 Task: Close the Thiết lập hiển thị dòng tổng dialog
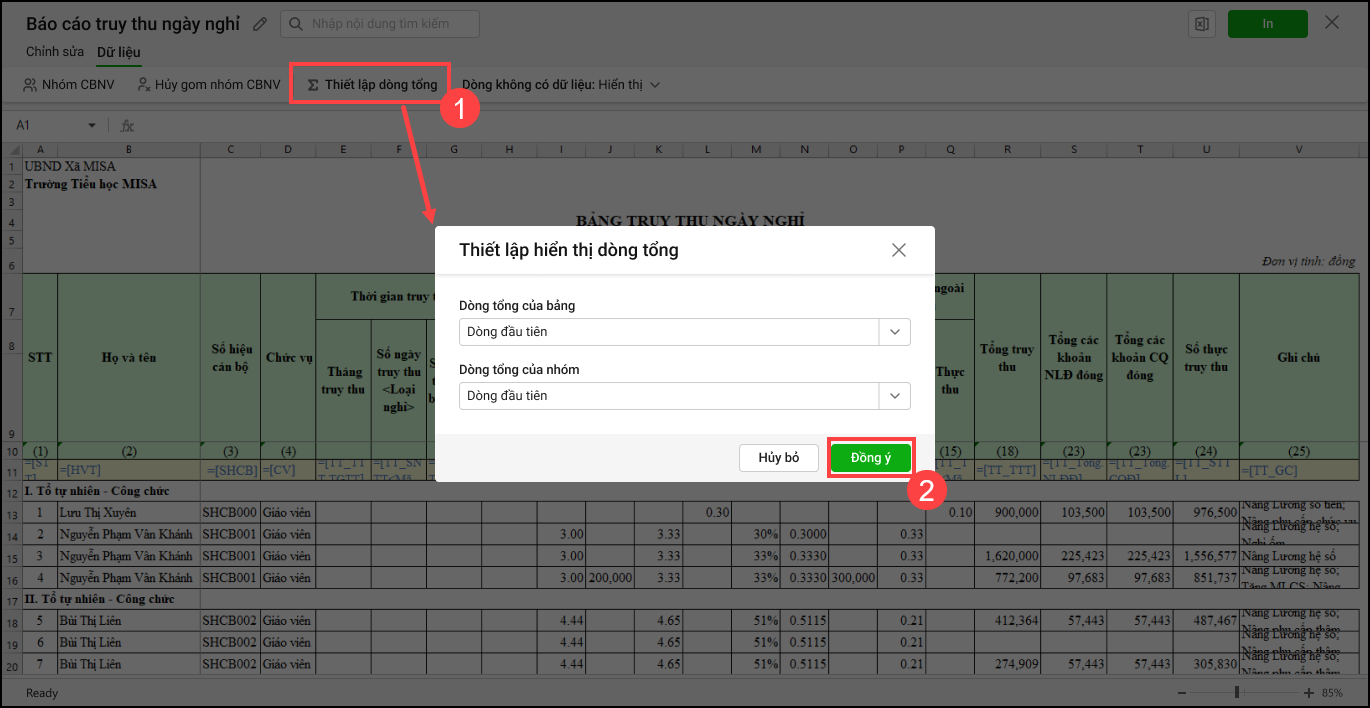898,250
